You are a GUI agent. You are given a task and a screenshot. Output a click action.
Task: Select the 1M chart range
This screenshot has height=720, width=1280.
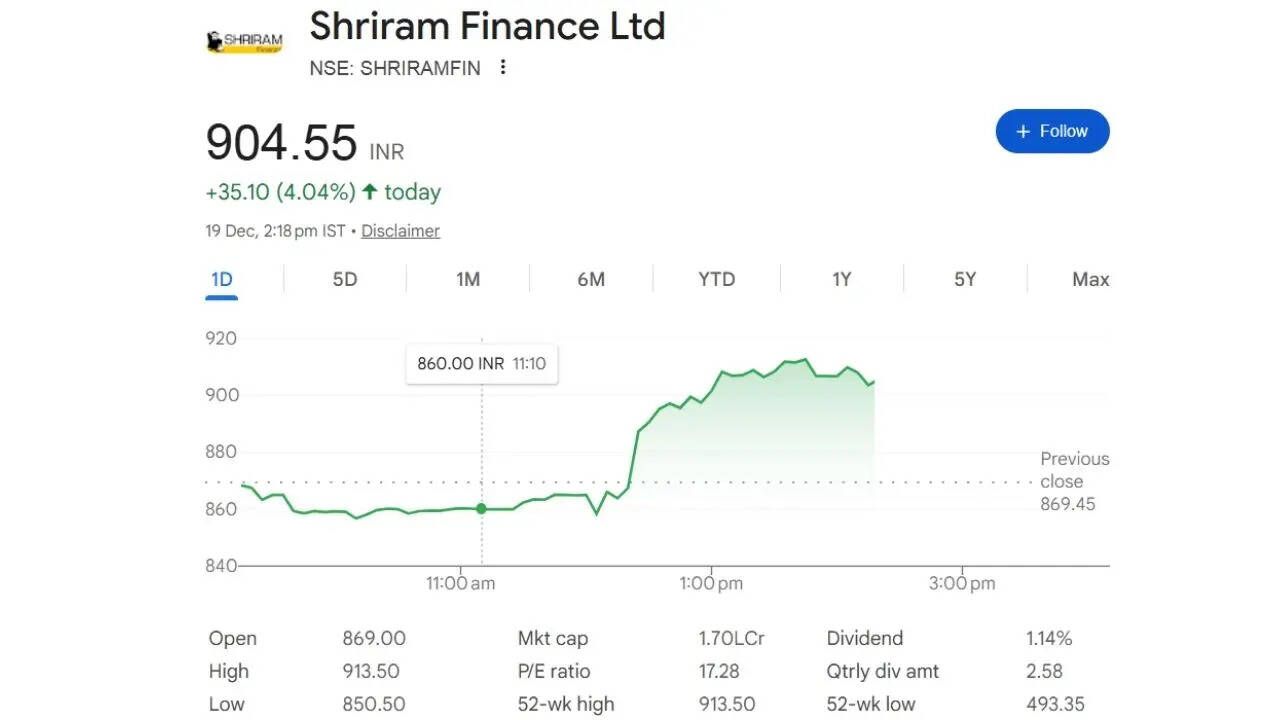click(x=468, y=279)
